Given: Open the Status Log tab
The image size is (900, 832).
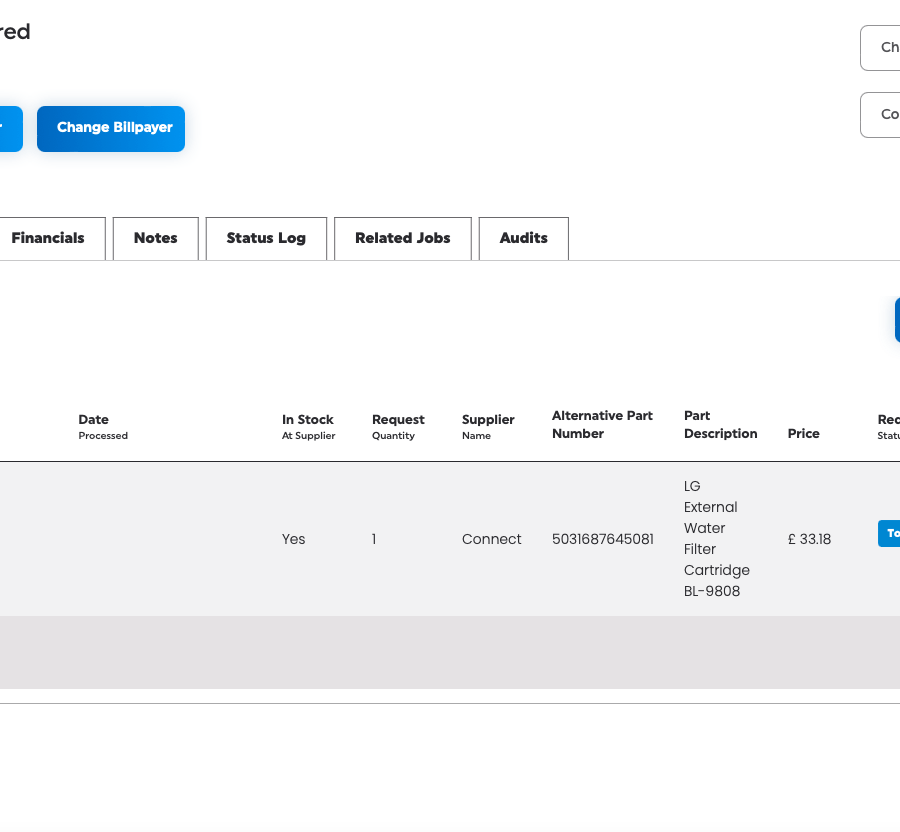Looking at the screenshot, I should (x=266, y=238).
